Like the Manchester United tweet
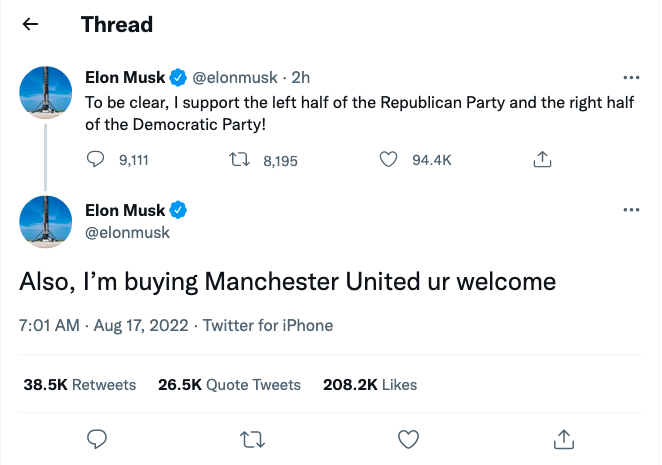This screenshot has width=662, height=465. [x=408, y=438]
